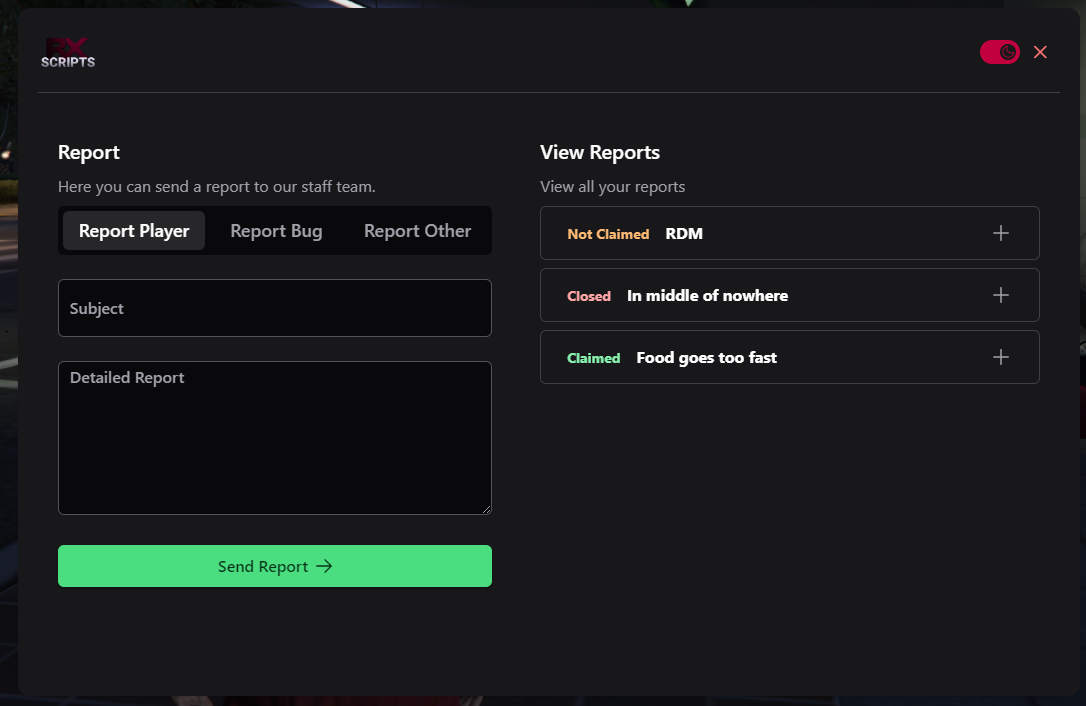Focus the Subject input field

pos(275,308)
